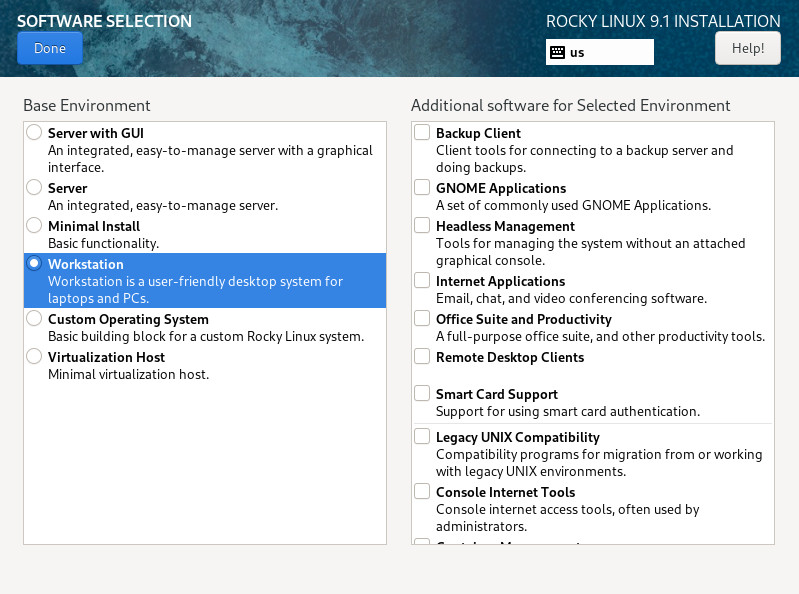Toggle the Smart Card Support checkbox
The width and height of the screenshot is (799, 594).
[x=422, y=393]
